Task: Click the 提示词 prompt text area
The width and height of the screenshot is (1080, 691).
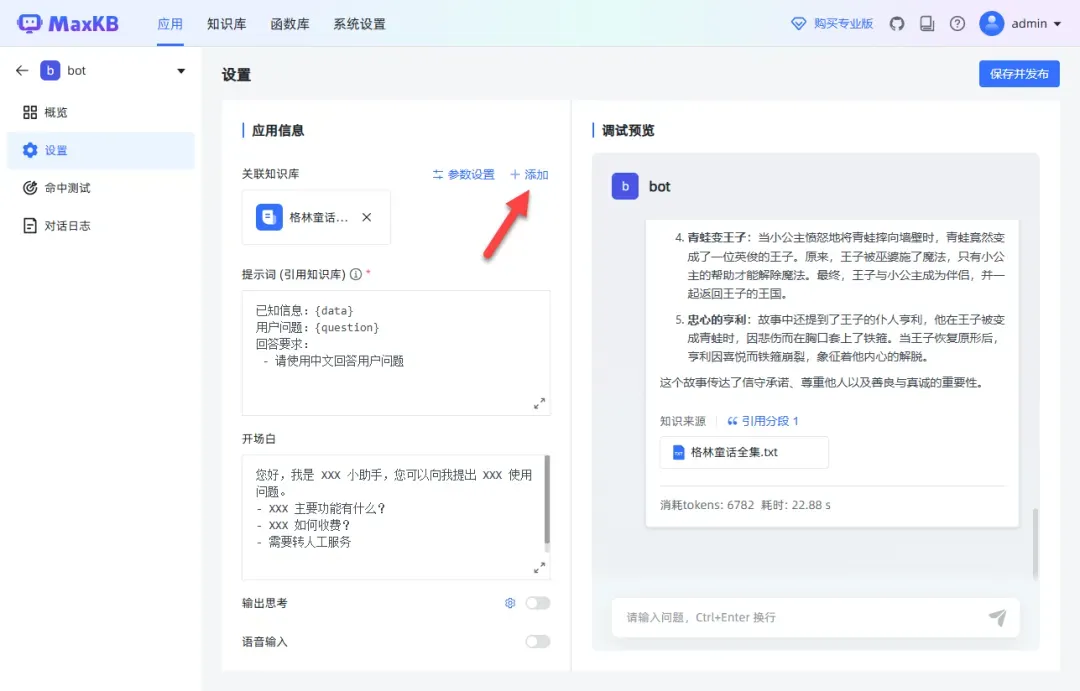Action: (x=396, y=353)
